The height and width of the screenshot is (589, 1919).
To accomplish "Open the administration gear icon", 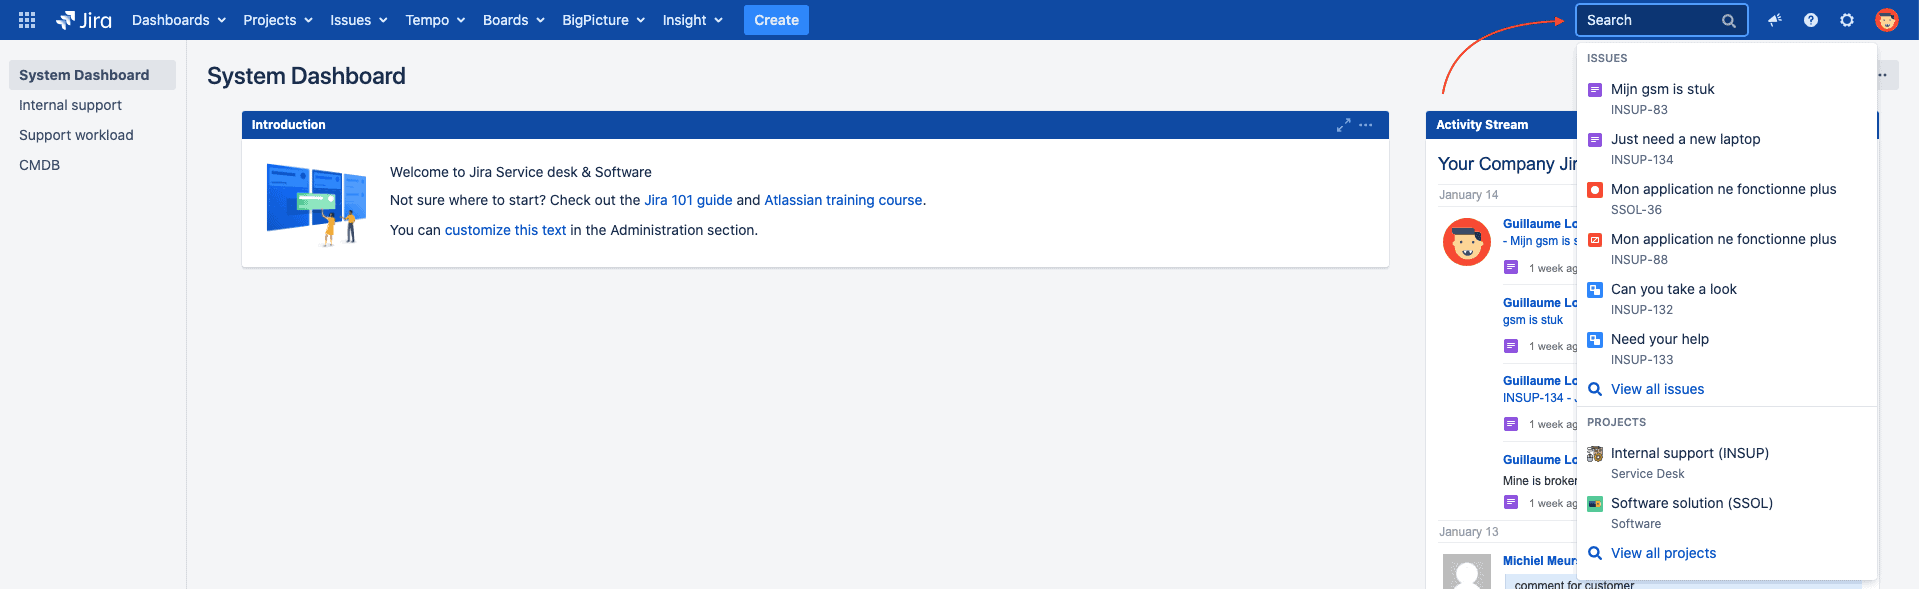I will click(x=1847, y=20).
